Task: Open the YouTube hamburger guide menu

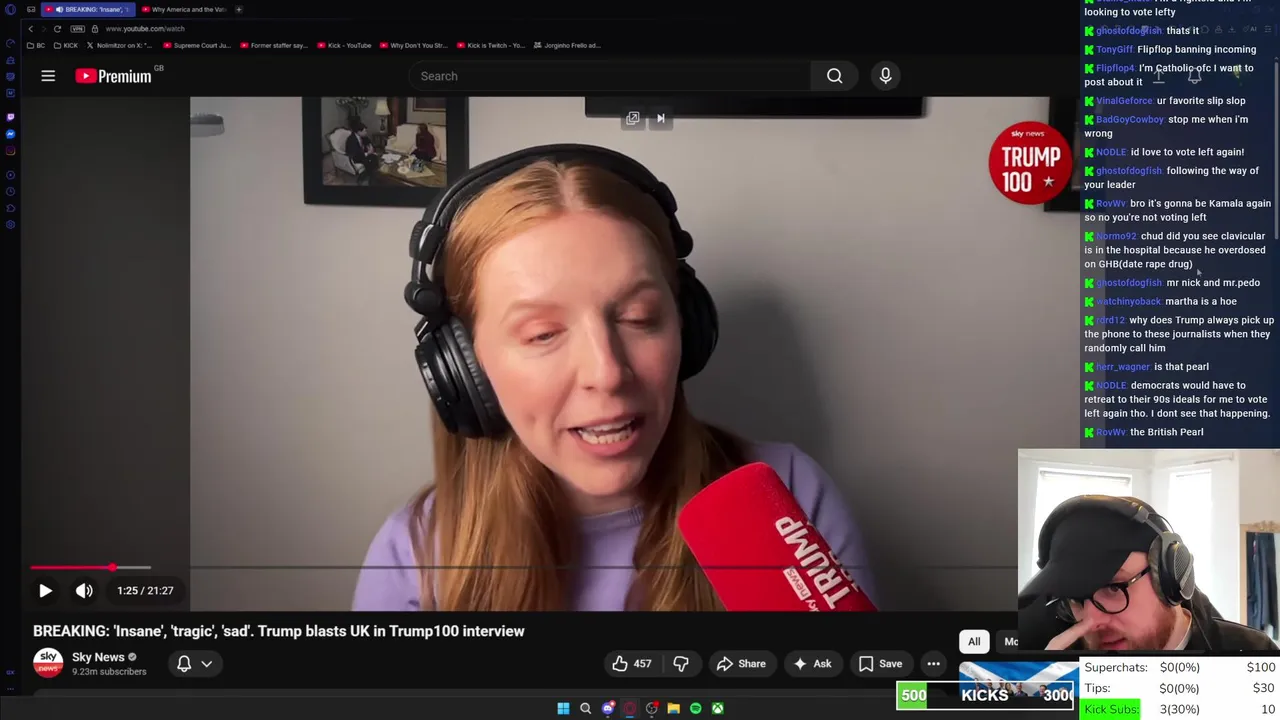Action: tap(48, 76)
